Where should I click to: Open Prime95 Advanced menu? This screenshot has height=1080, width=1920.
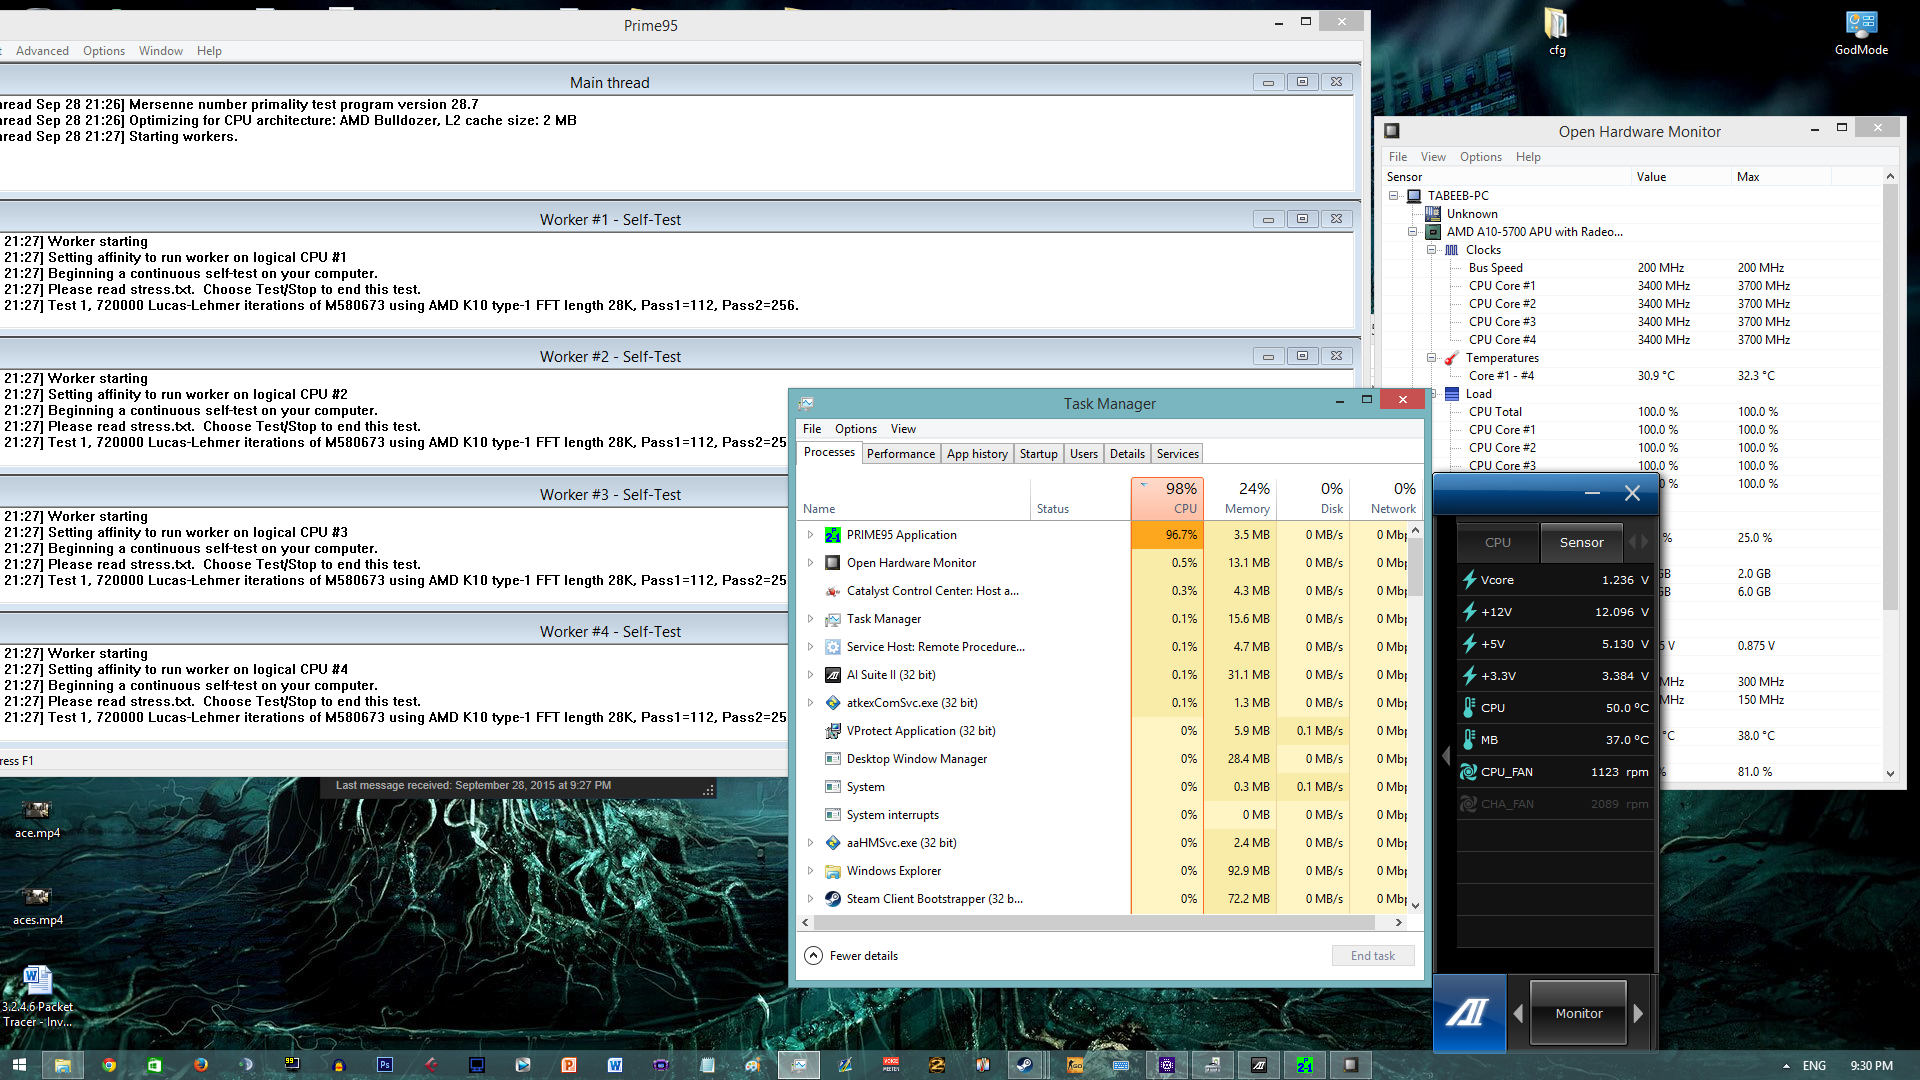42,51
